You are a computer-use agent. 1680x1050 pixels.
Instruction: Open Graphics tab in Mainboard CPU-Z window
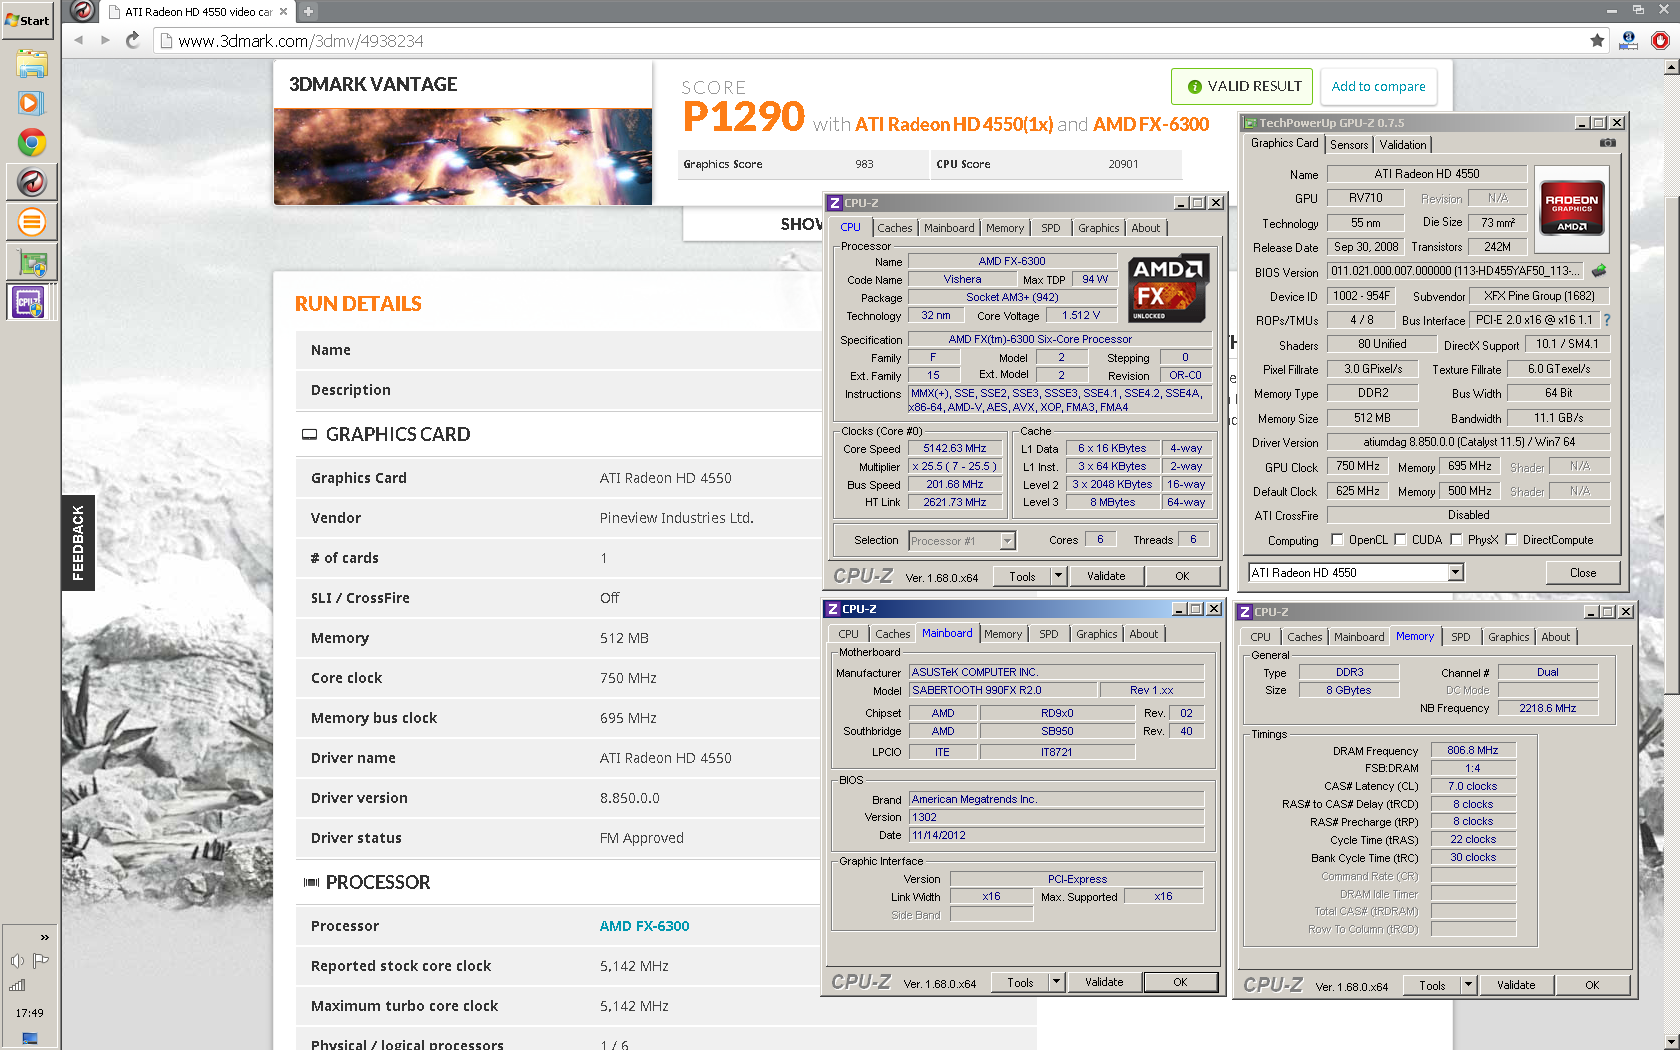pos(1097,634)
